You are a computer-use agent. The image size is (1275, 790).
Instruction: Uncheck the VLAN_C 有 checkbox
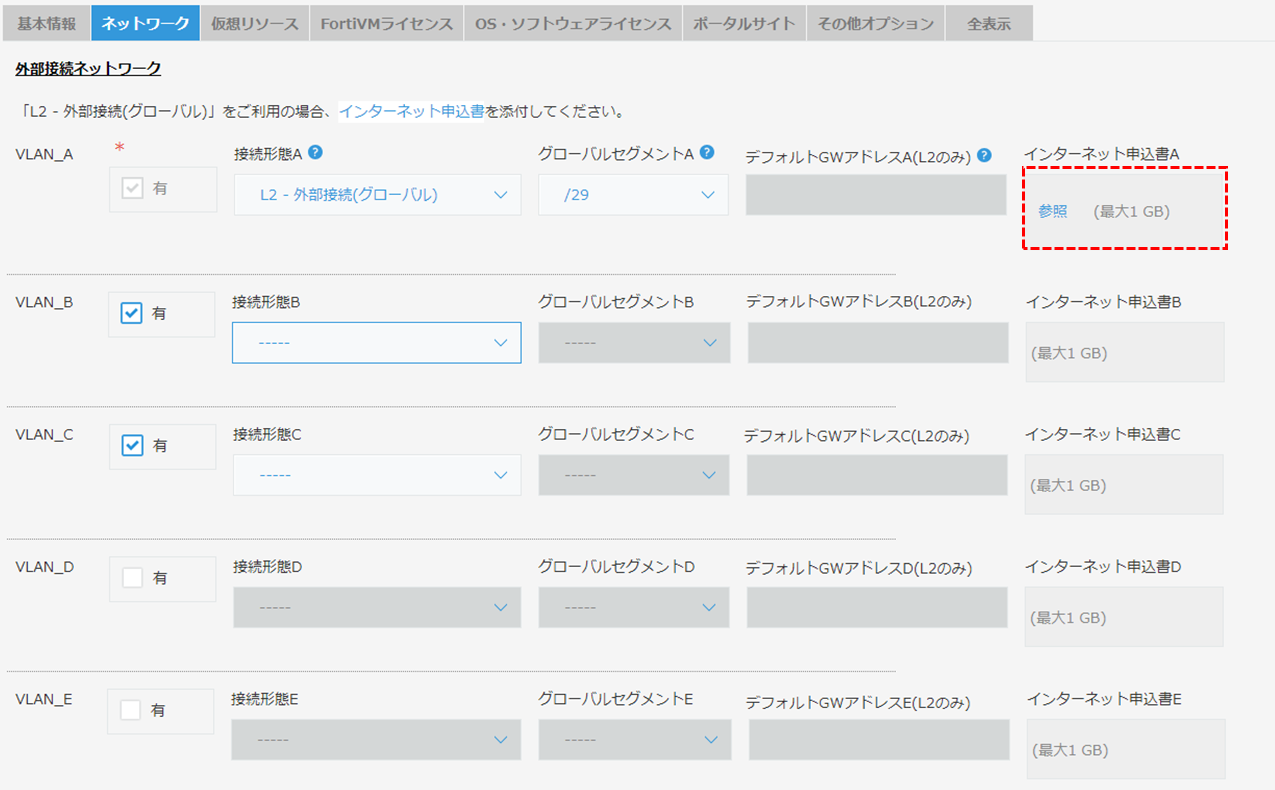[132, 445]
